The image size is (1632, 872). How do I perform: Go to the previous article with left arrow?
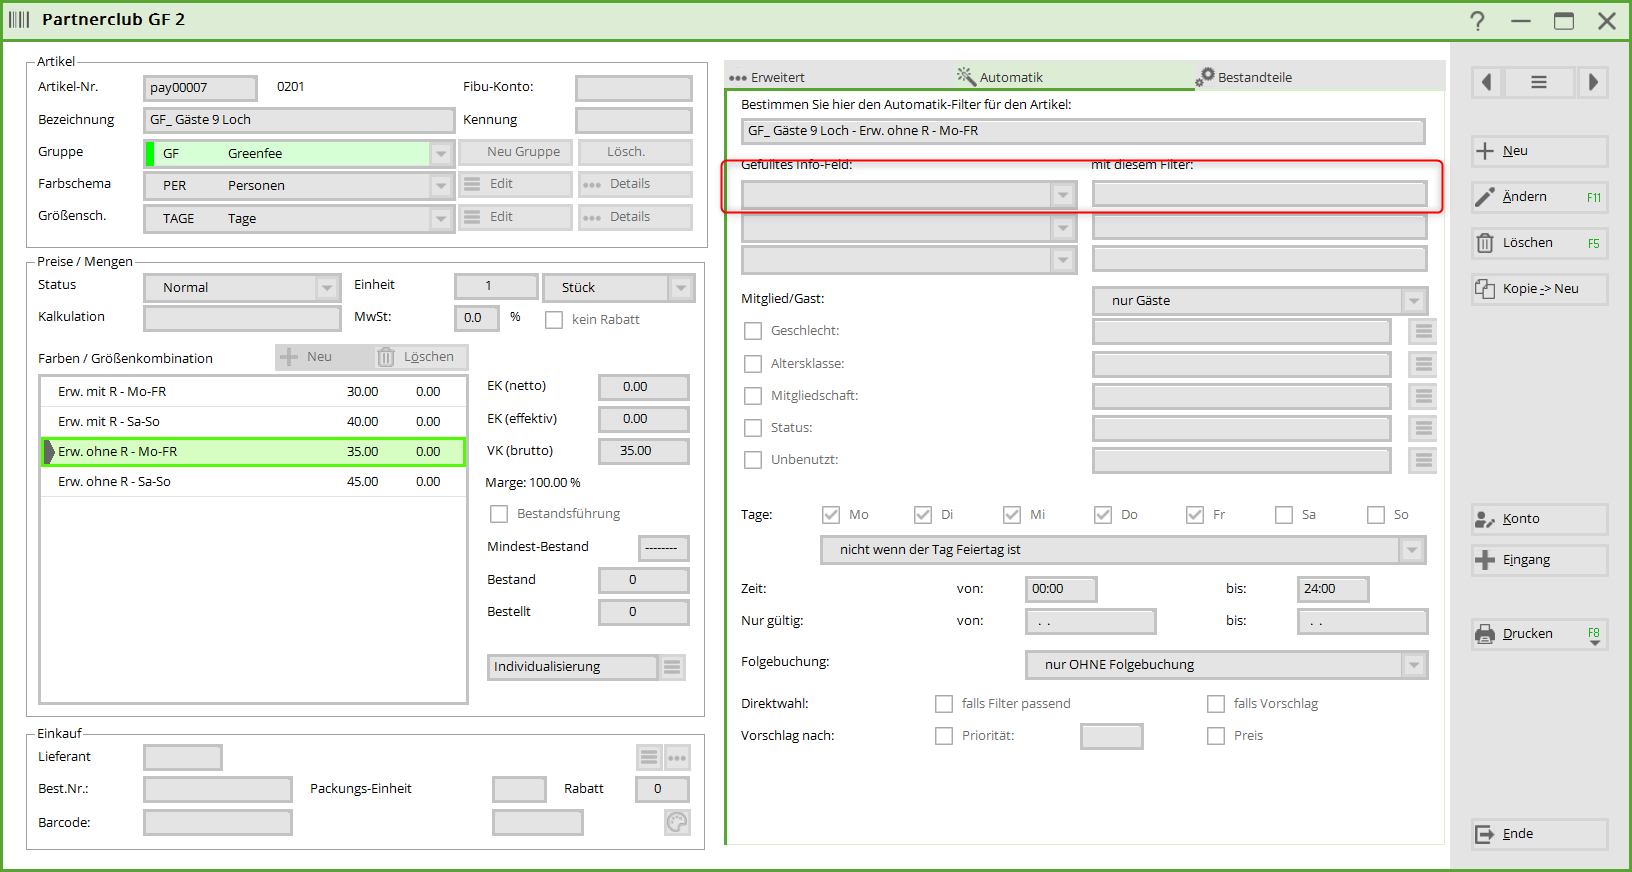pyautogui.click(x=1487, y=82)
